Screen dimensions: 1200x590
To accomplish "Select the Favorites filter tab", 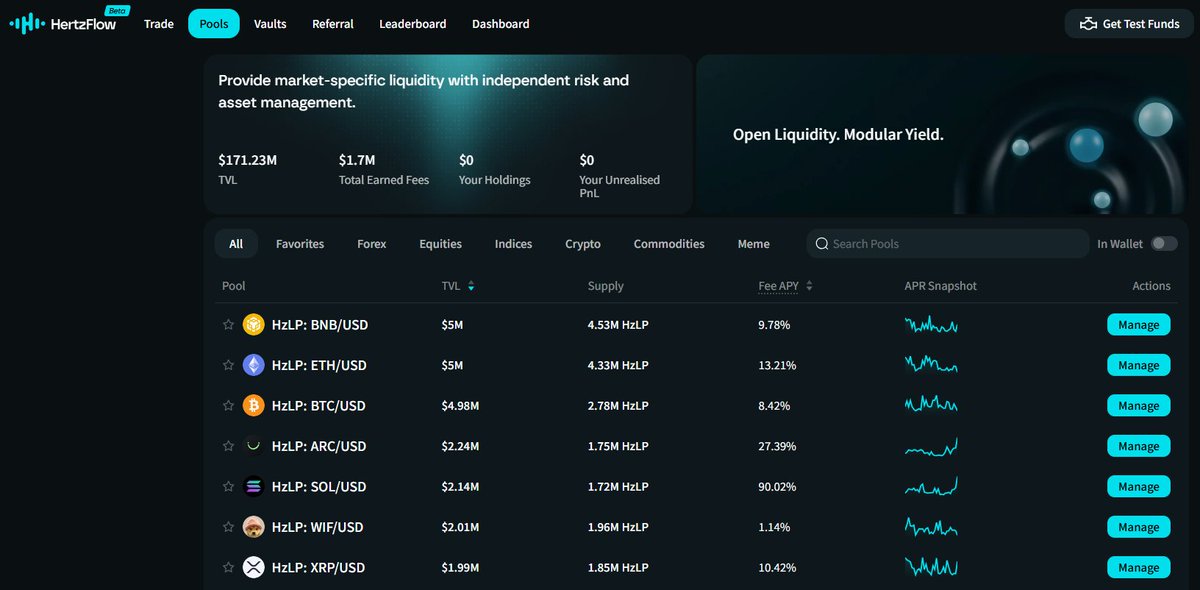I will point(300,244).
